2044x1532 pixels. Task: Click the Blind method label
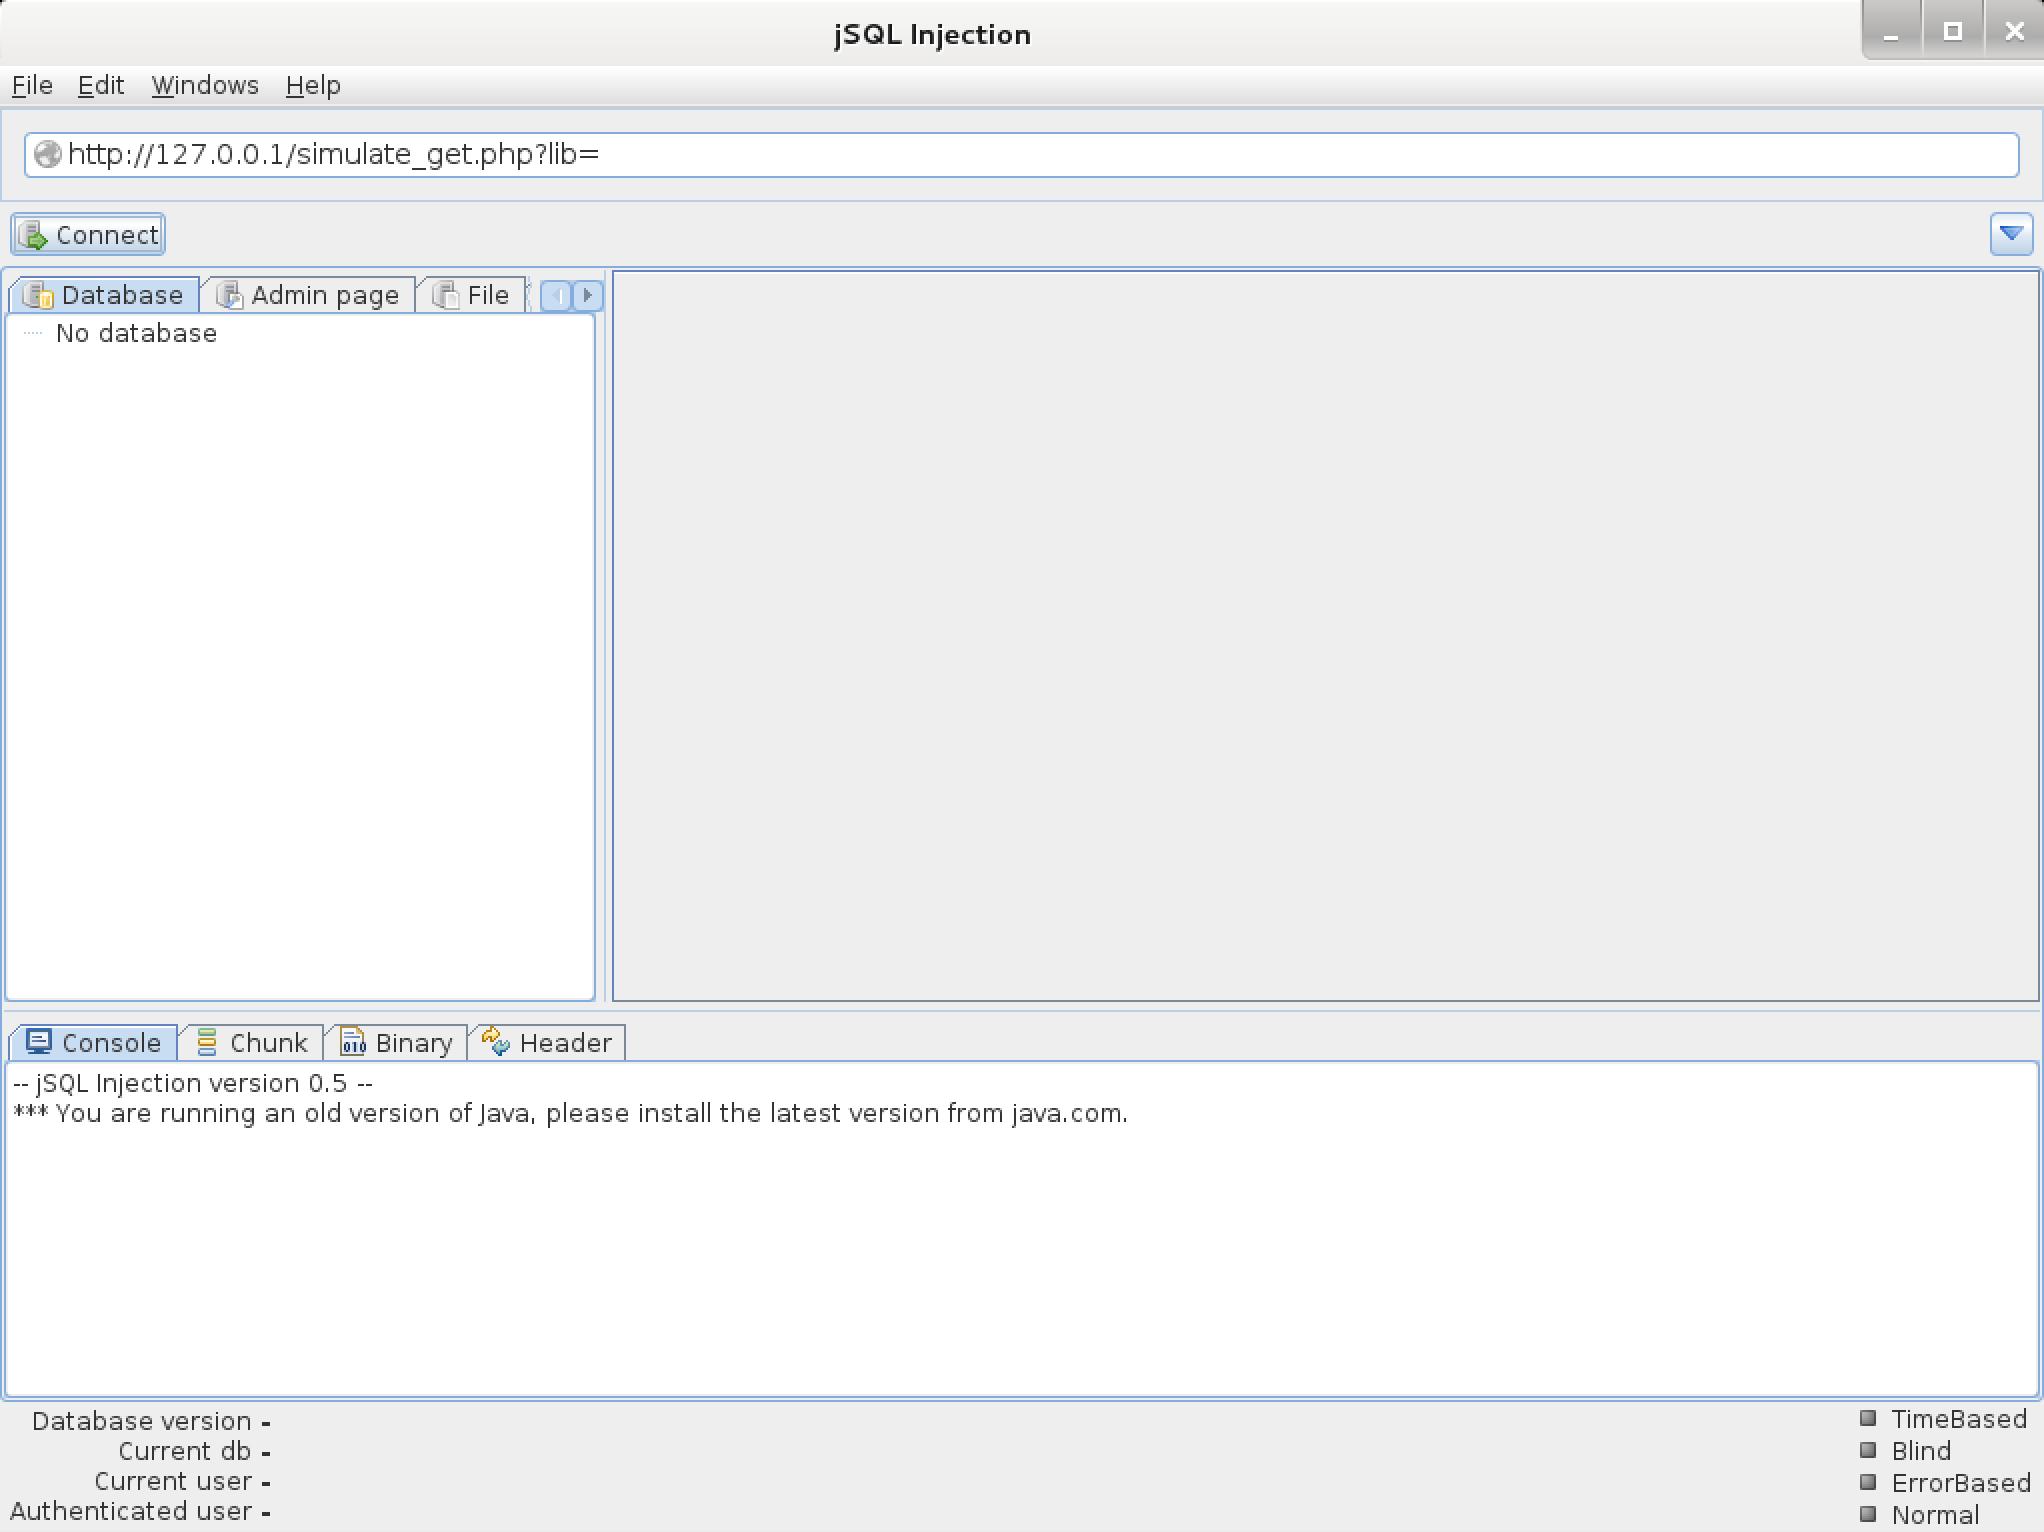coord(1920,1451)
